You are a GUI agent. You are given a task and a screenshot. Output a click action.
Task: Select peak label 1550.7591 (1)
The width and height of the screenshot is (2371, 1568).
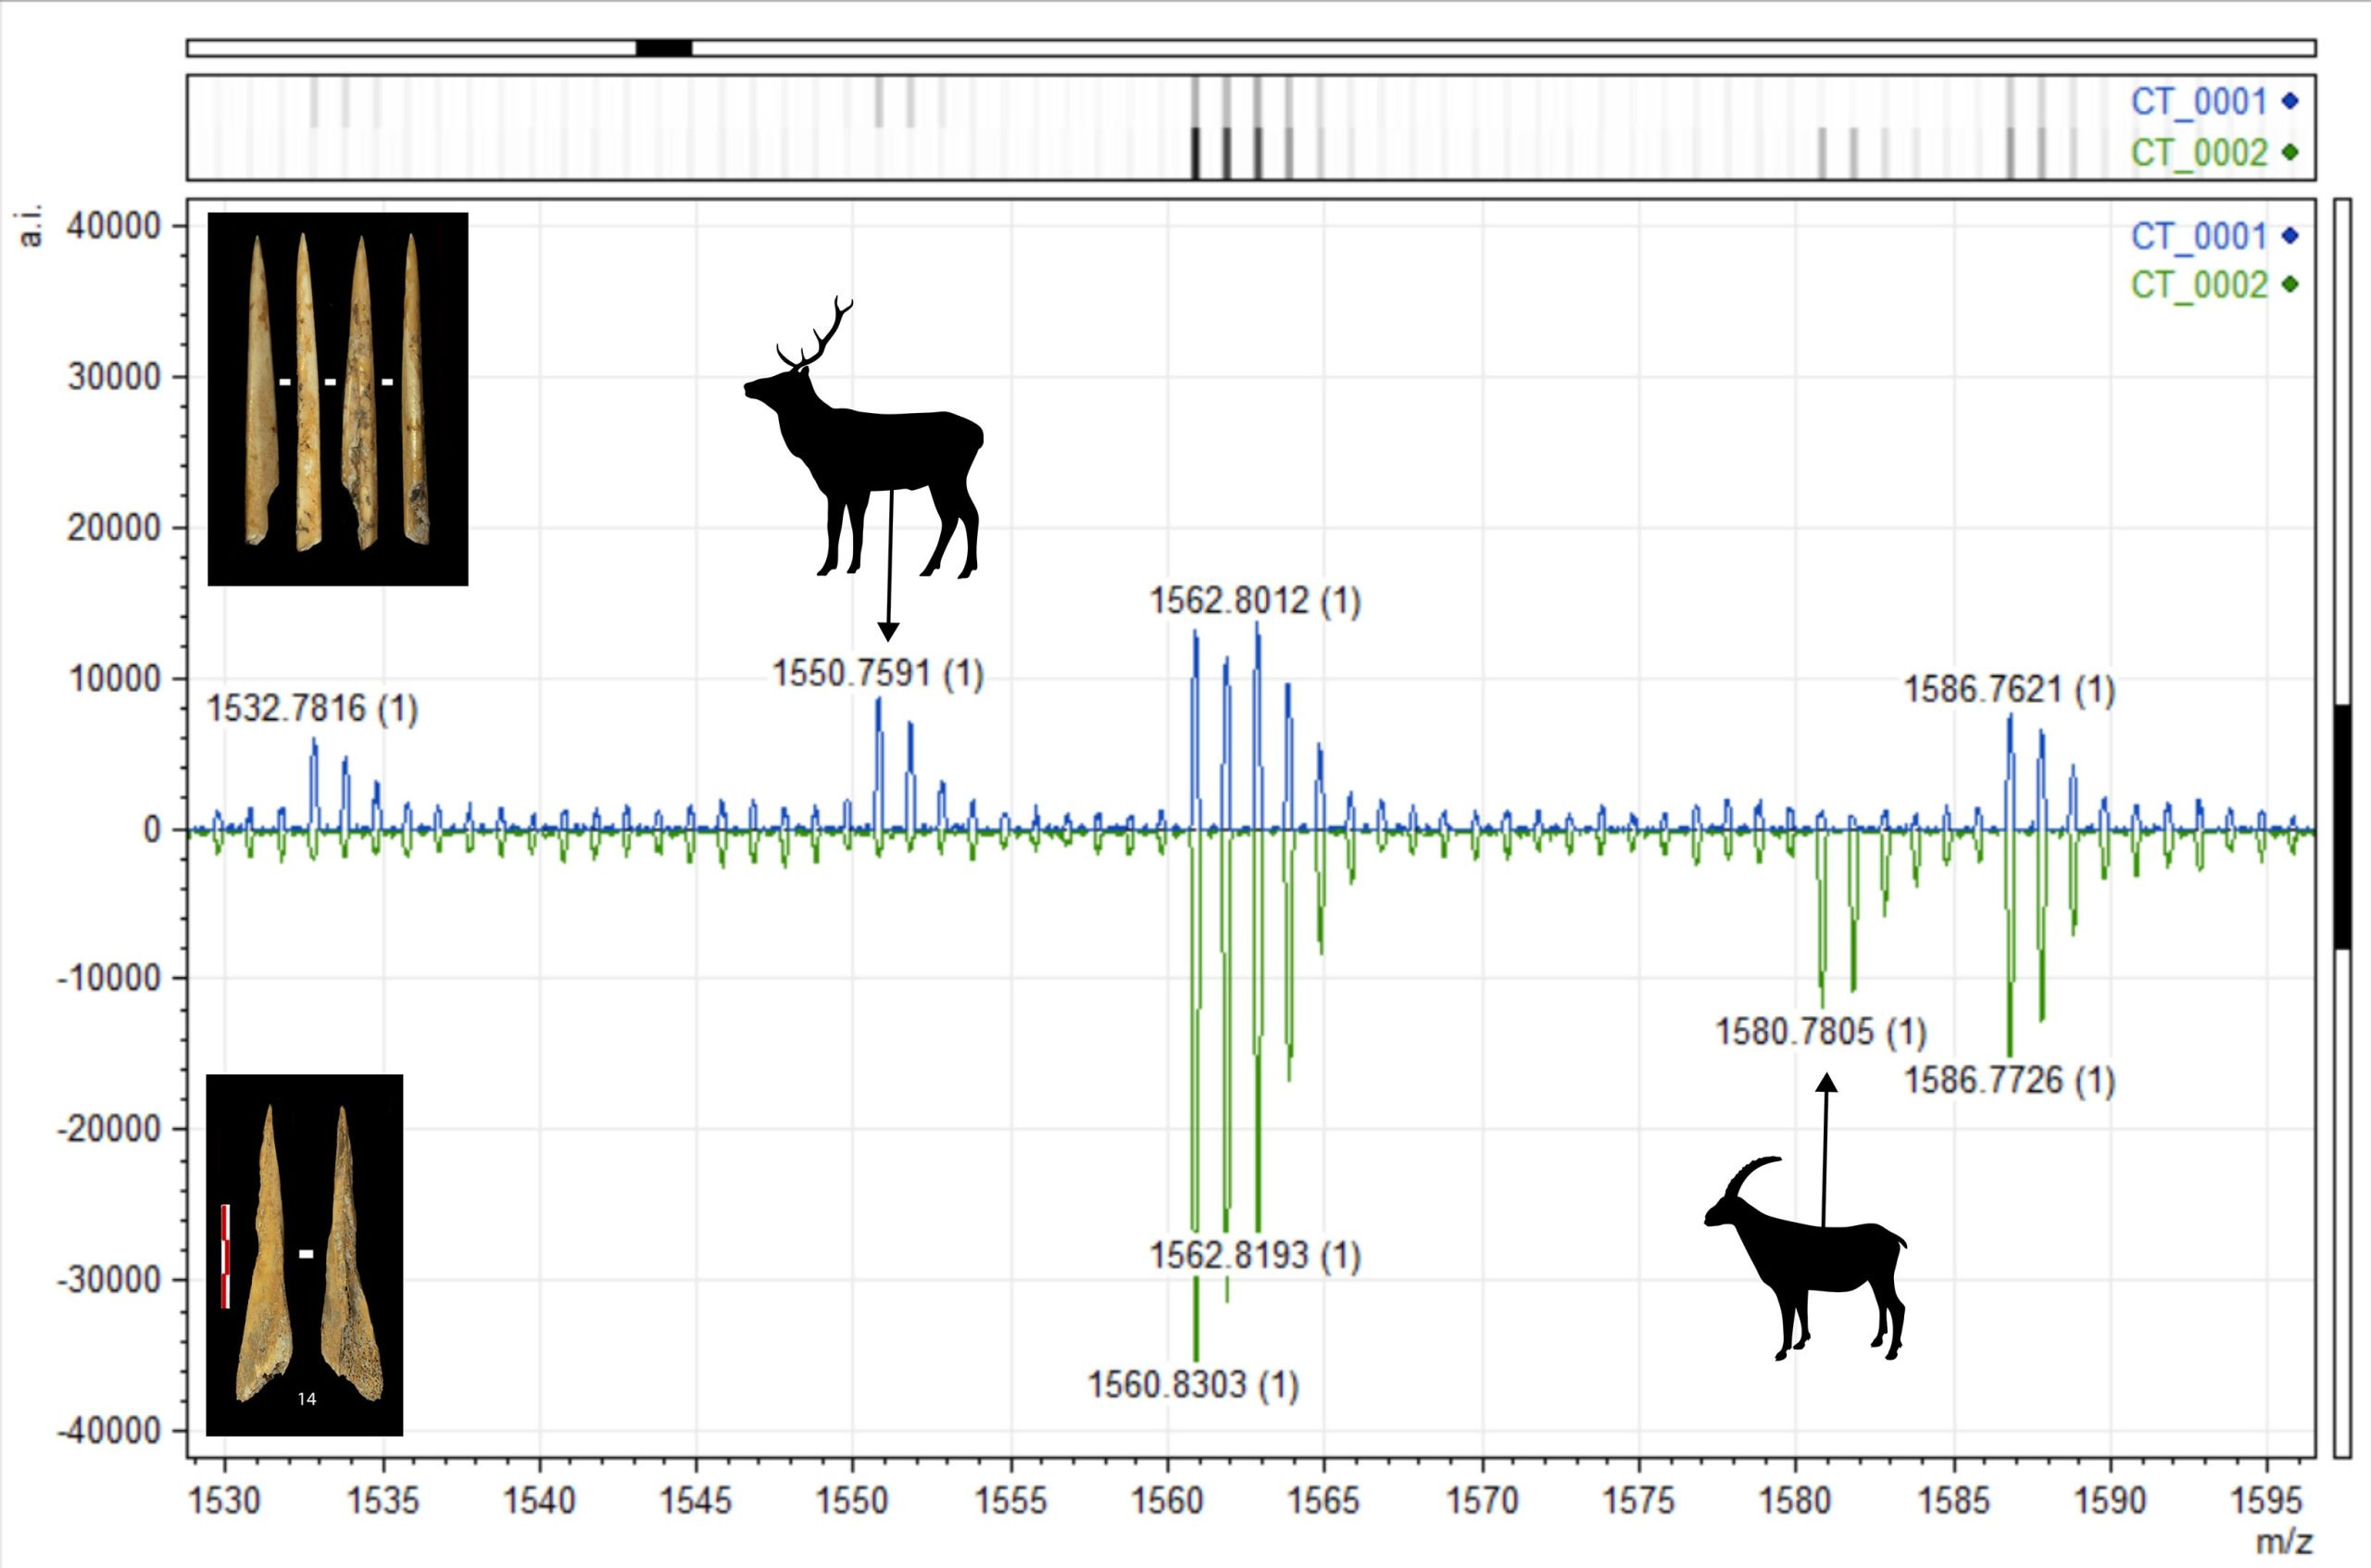pyautogui.click(x=878, y=674)
